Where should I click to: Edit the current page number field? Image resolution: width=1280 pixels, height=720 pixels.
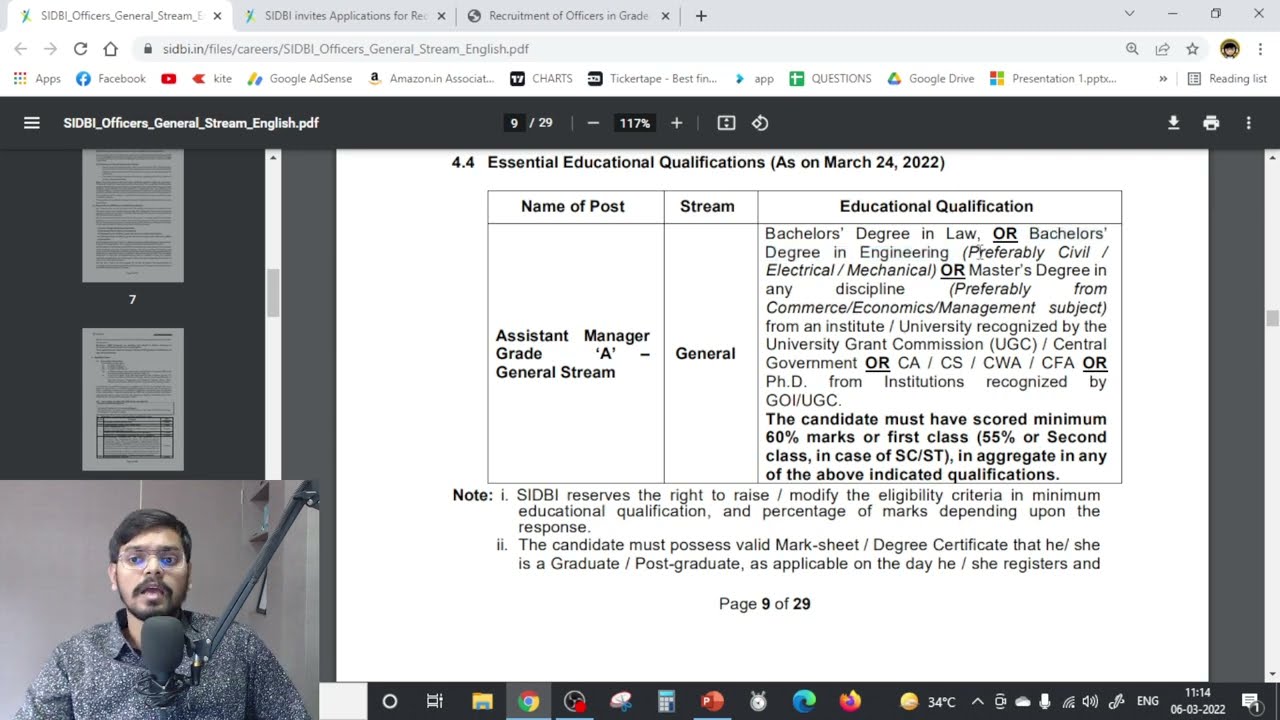514,123
